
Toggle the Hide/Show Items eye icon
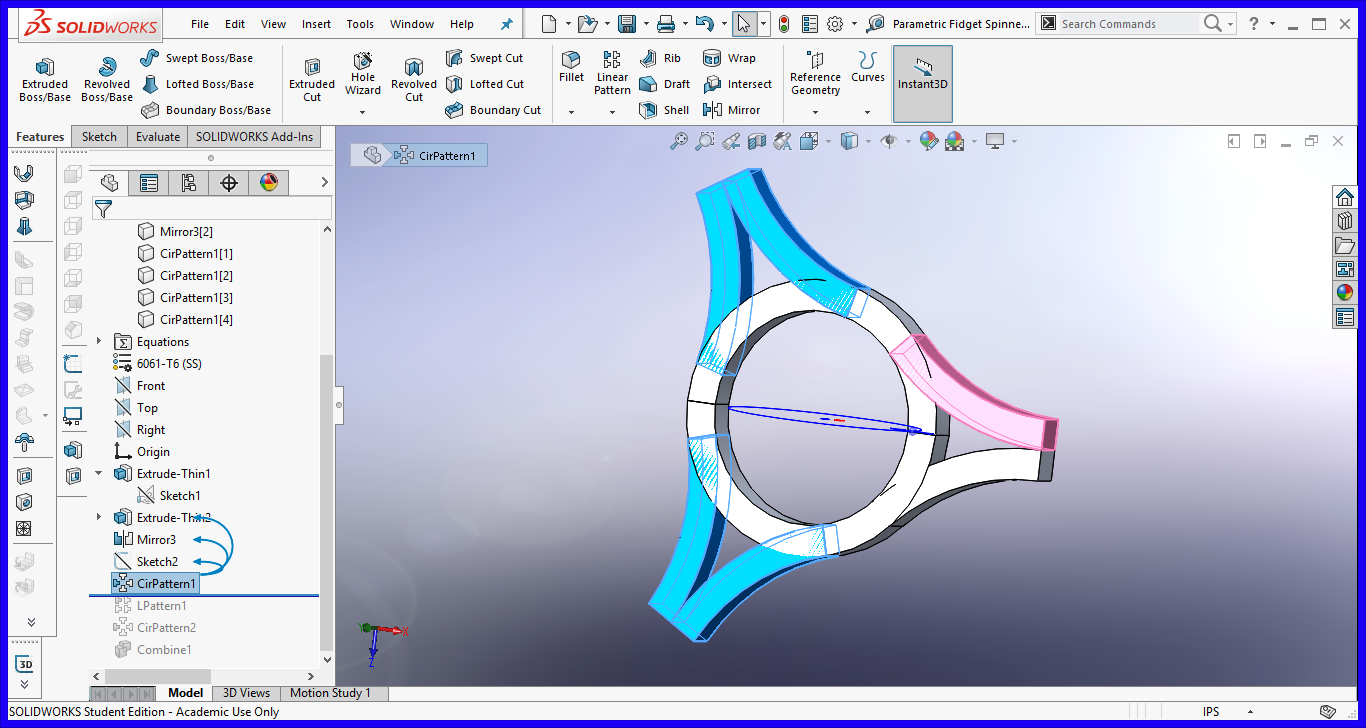pos(889,141)
